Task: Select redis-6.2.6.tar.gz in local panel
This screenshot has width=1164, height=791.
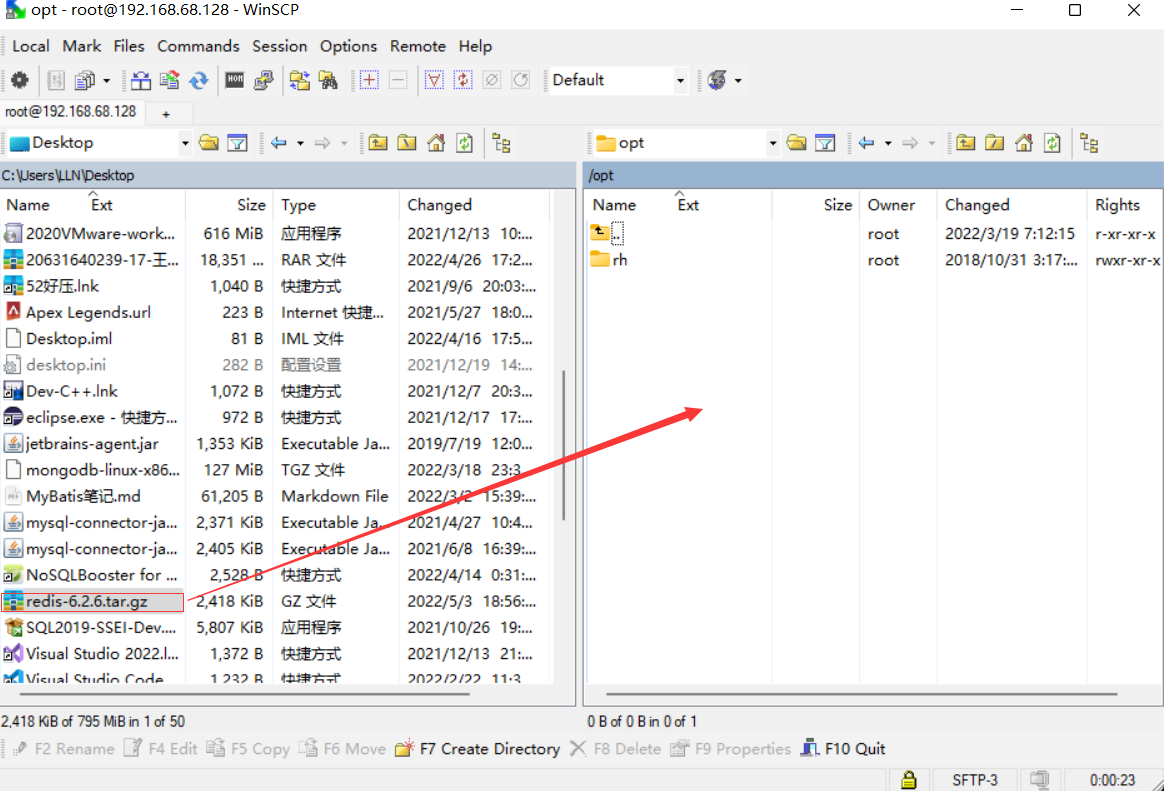Action: point(93,601)
